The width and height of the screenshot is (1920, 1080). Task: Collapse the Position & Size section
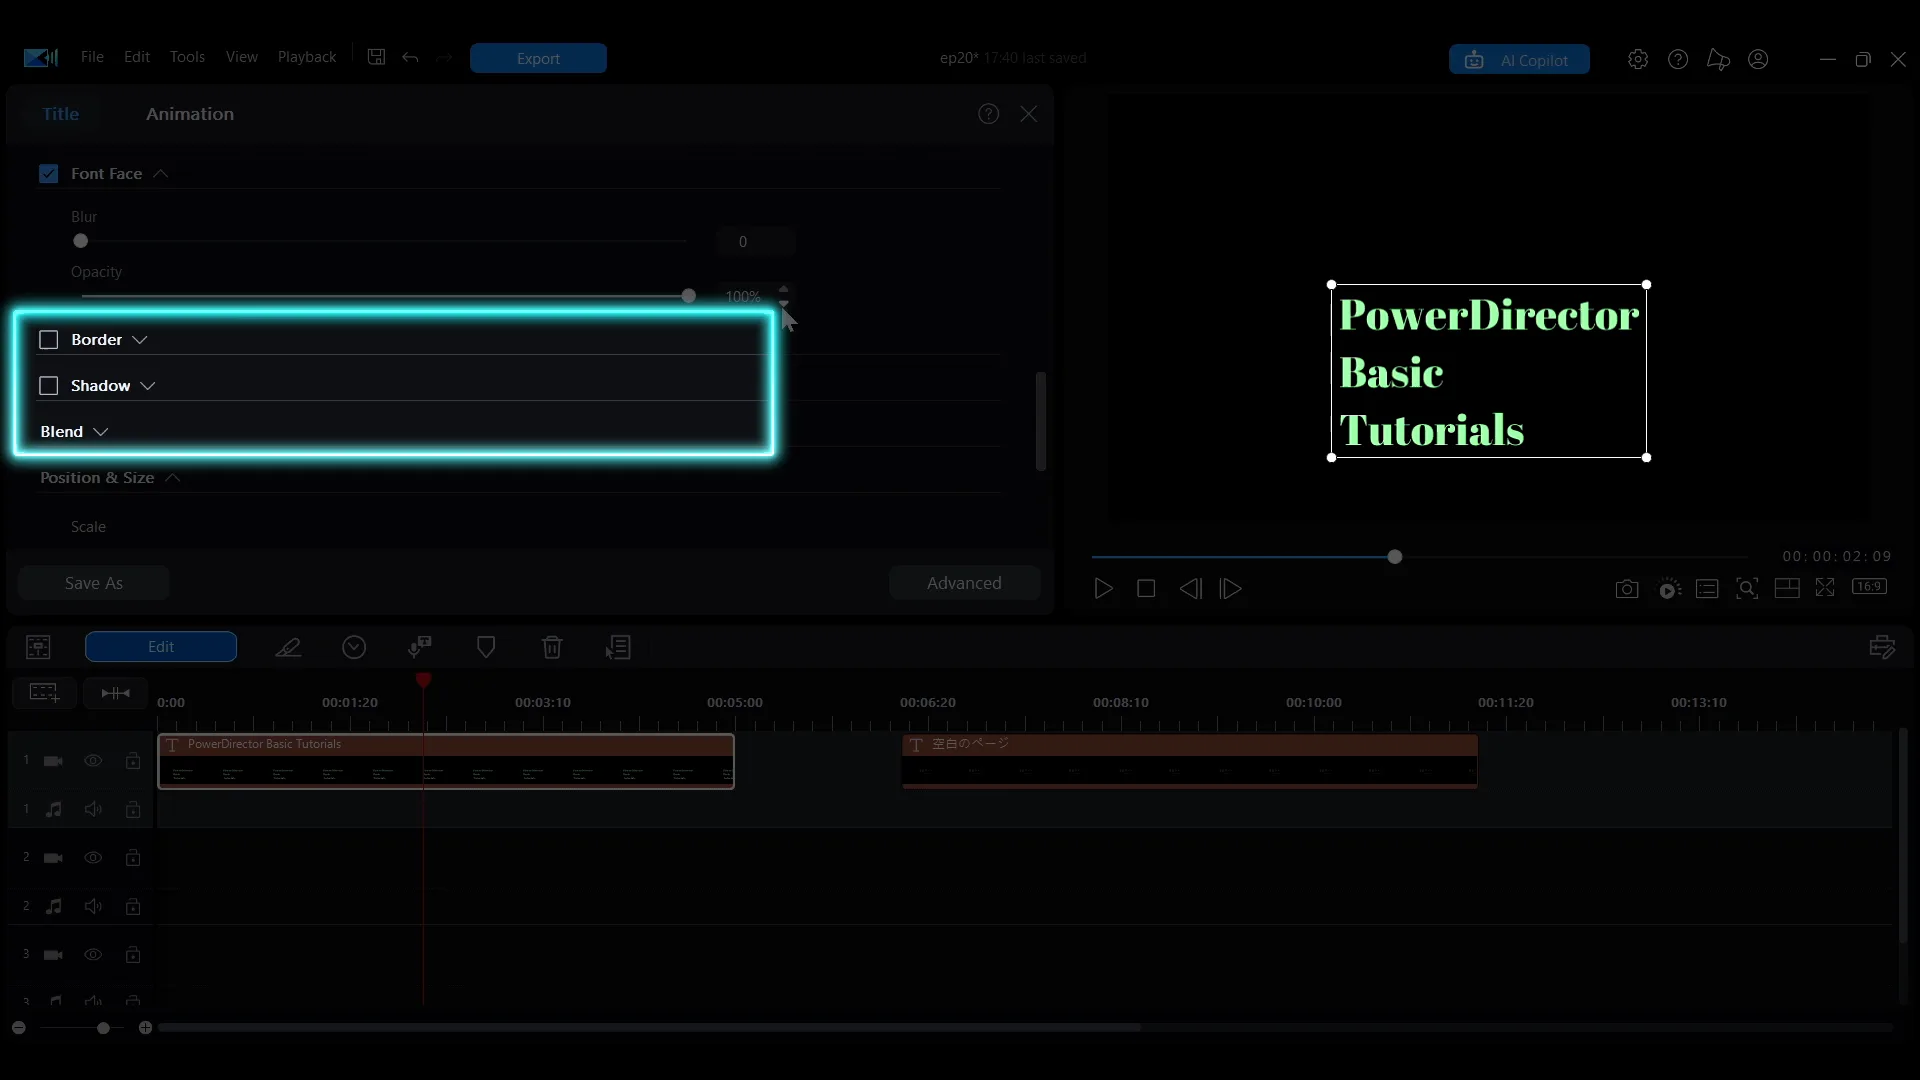(172, 478)
